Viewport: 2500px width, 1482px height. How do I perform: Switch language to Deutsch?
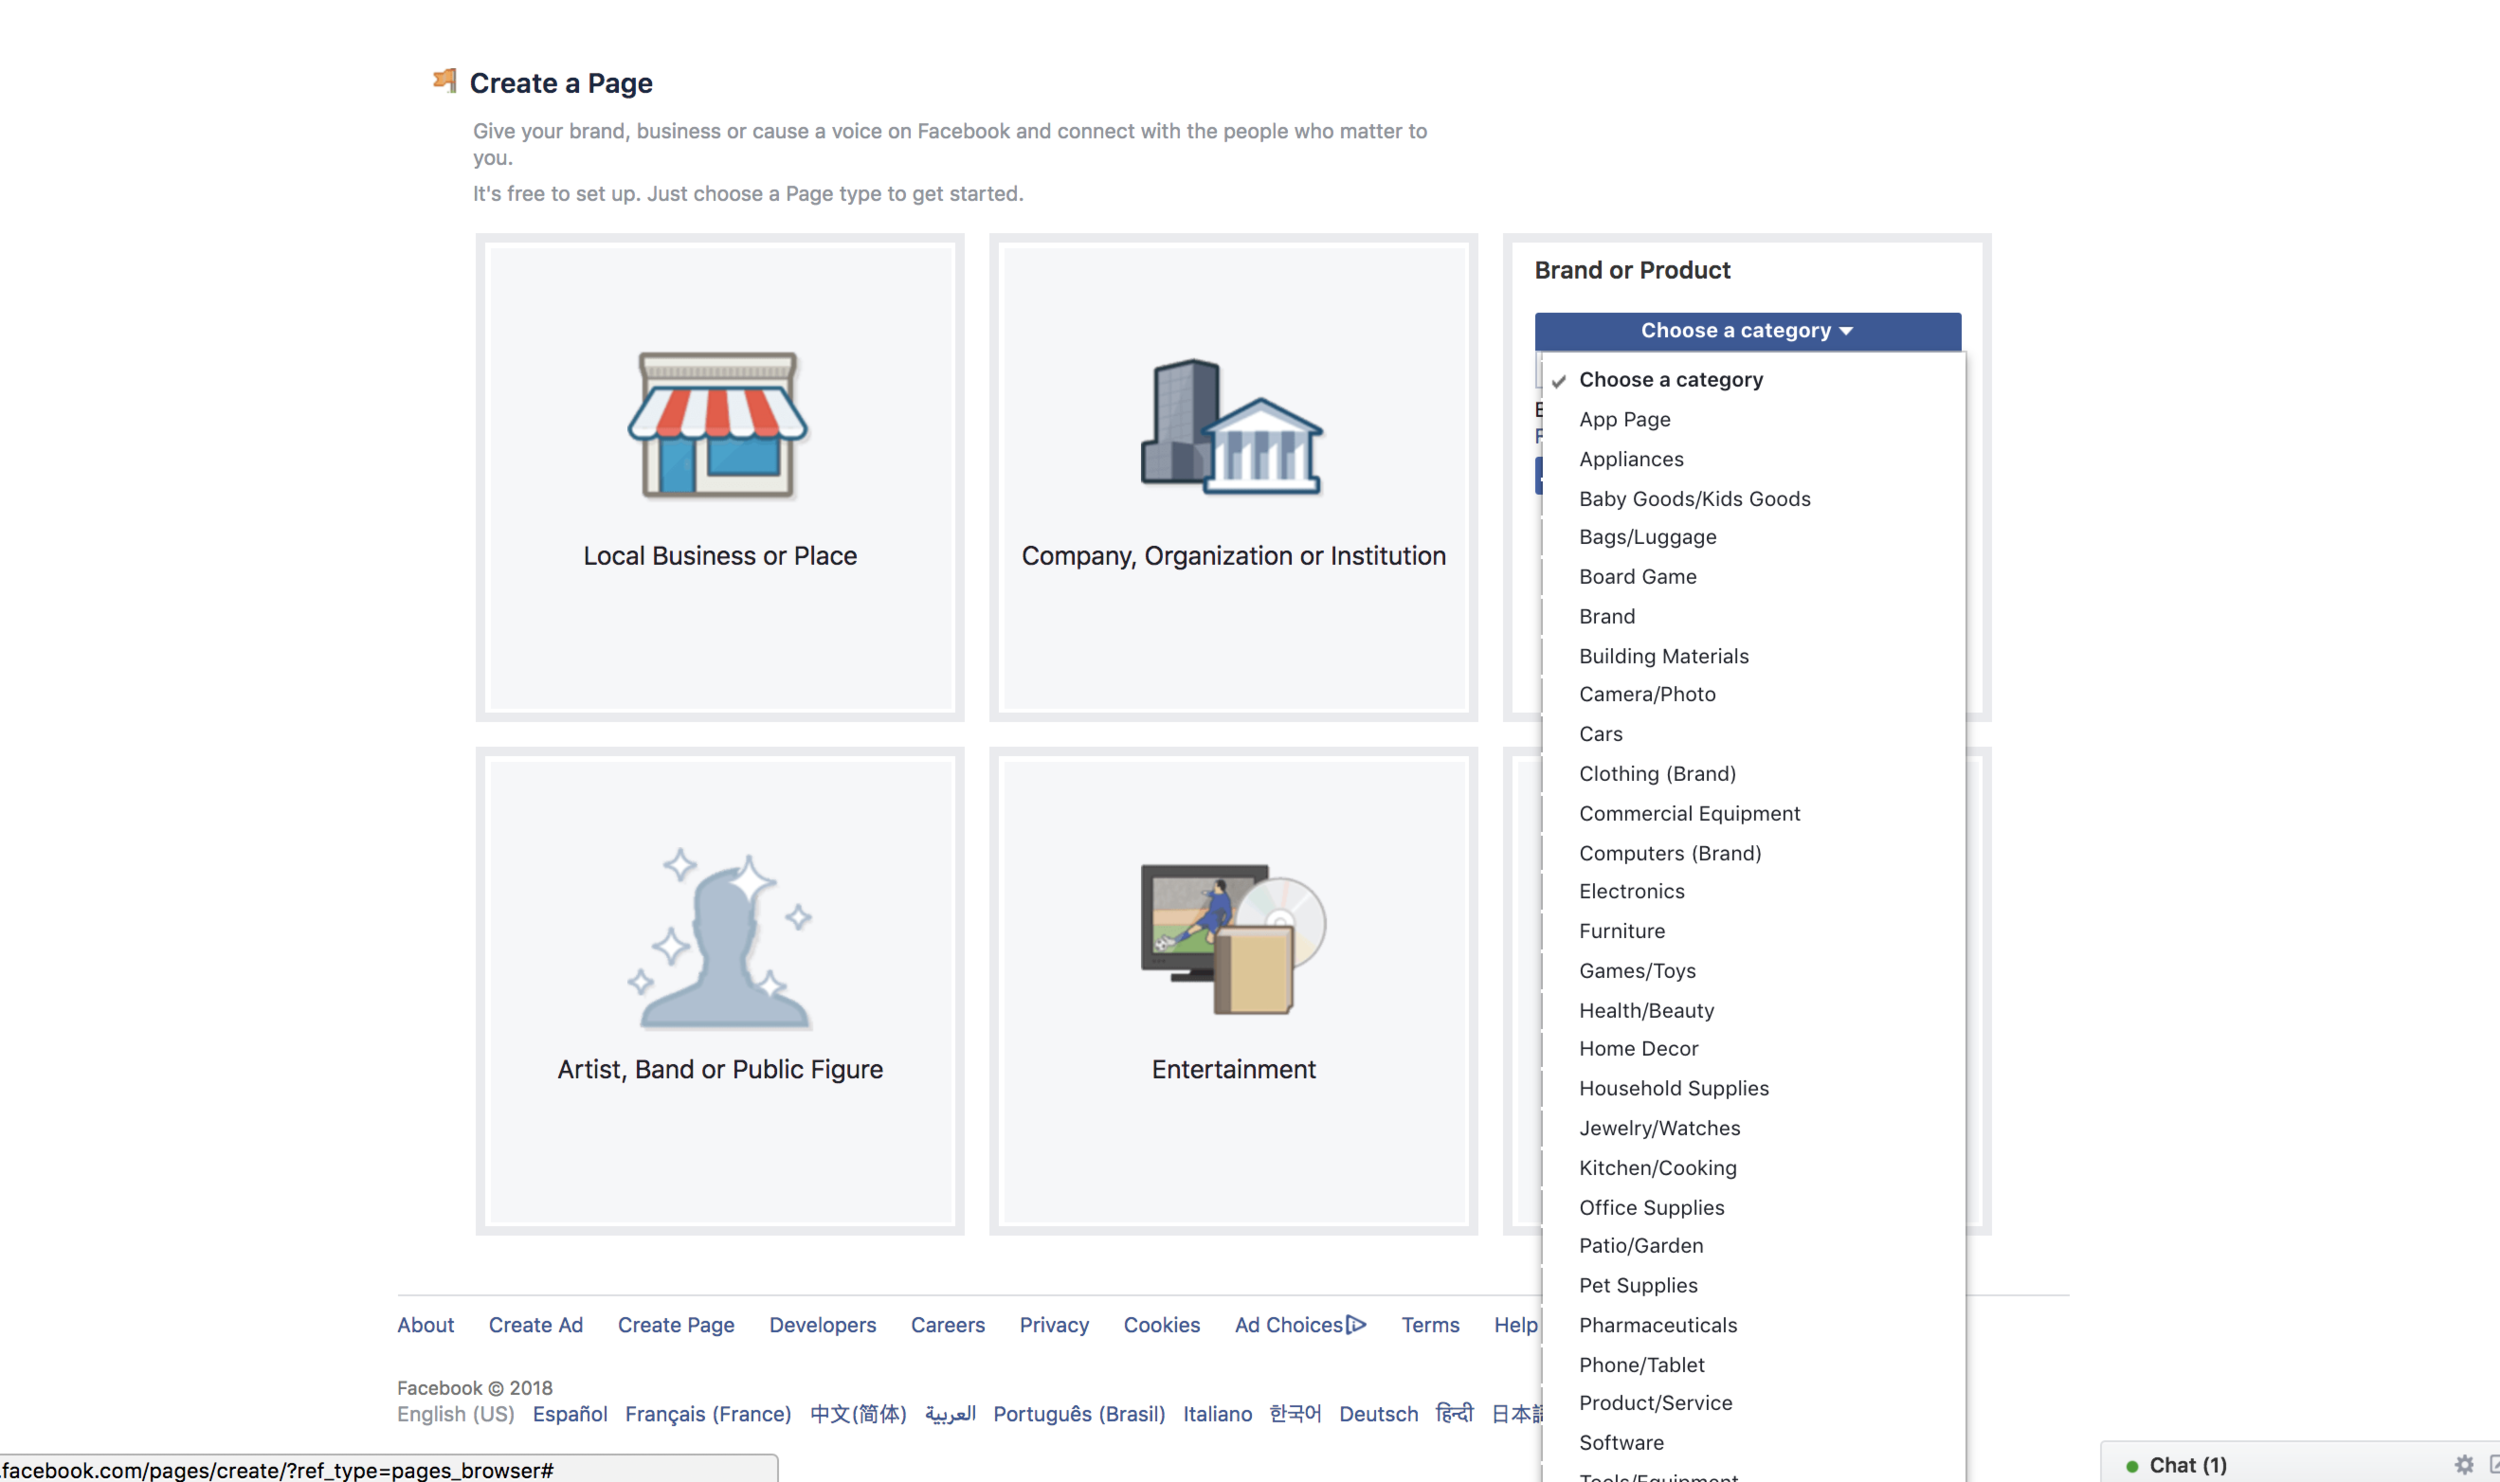tap(1378, 1414)
